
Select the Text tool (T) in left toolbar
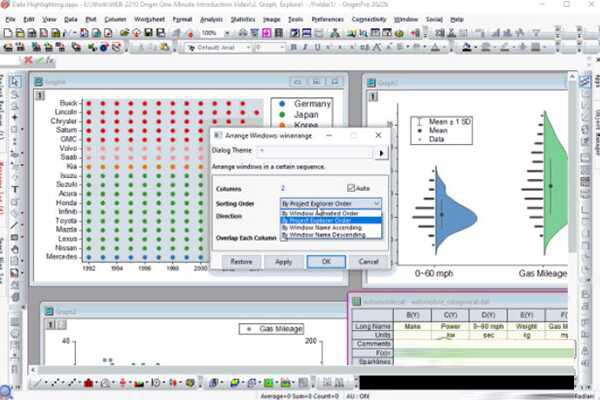17,187
